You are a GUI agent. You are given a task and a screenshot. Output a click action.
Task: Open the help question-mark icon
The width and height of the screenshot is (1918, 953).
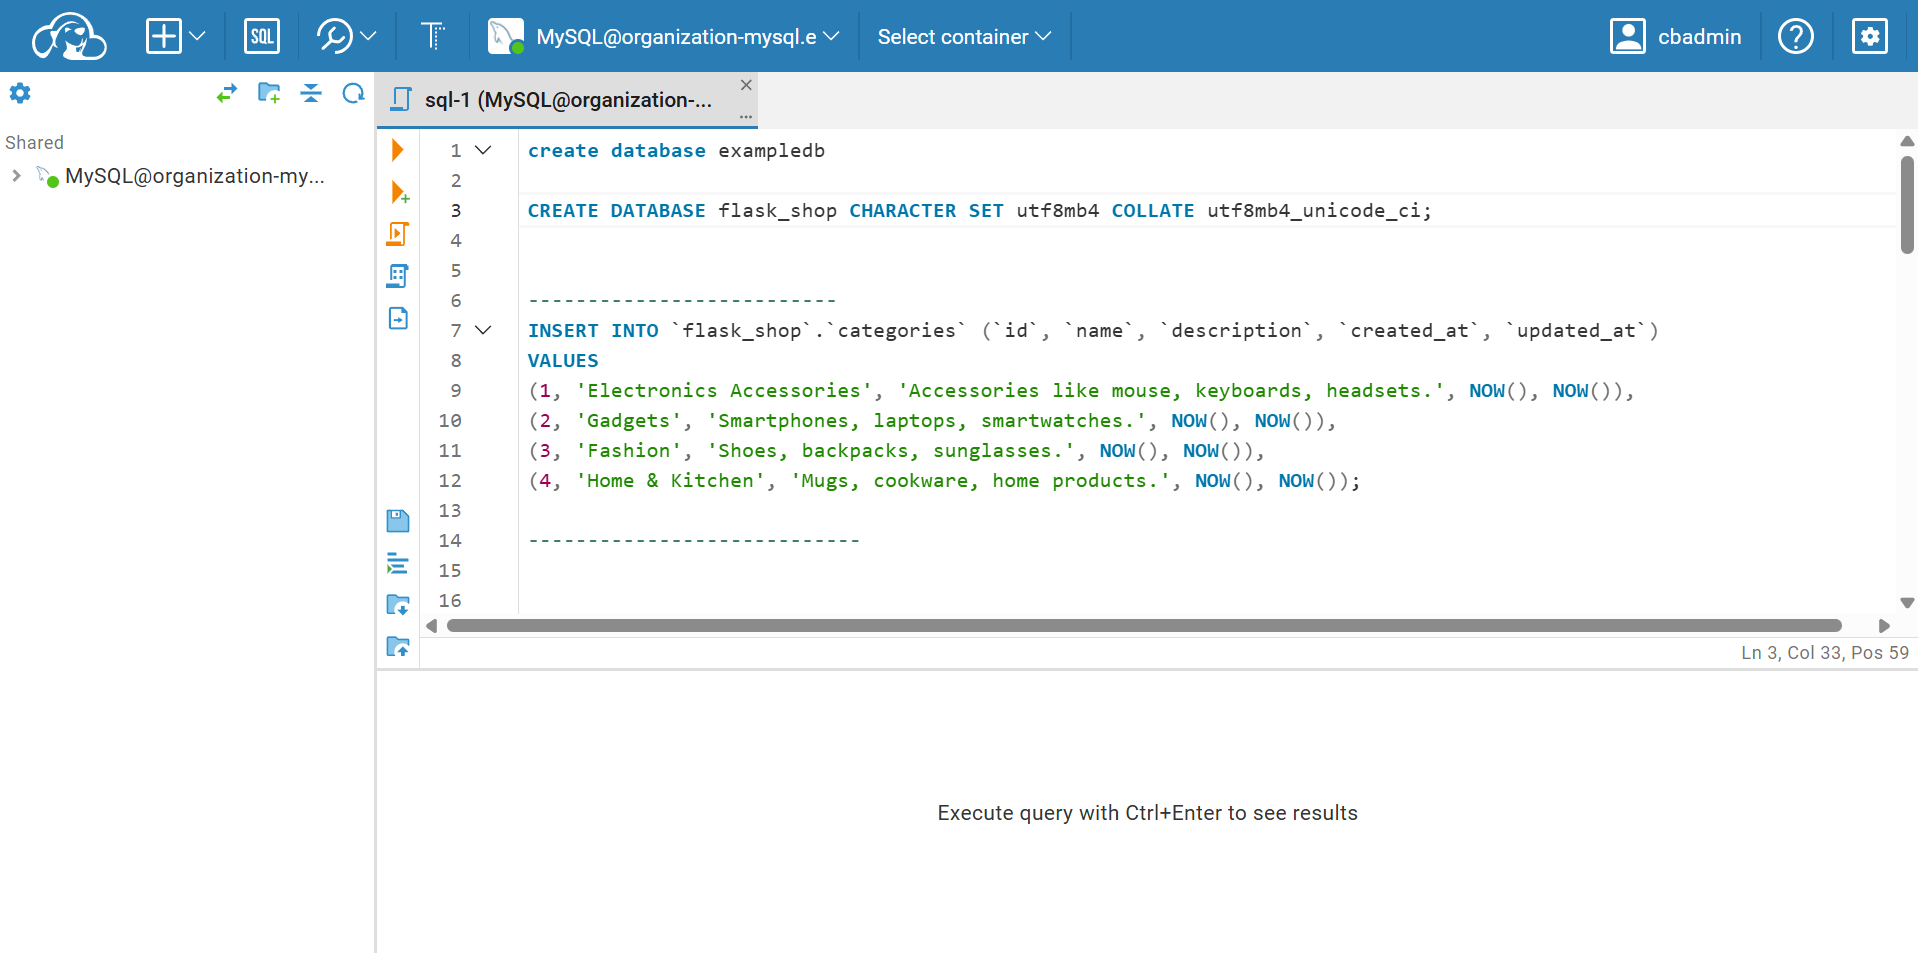tap(1795, 37)
